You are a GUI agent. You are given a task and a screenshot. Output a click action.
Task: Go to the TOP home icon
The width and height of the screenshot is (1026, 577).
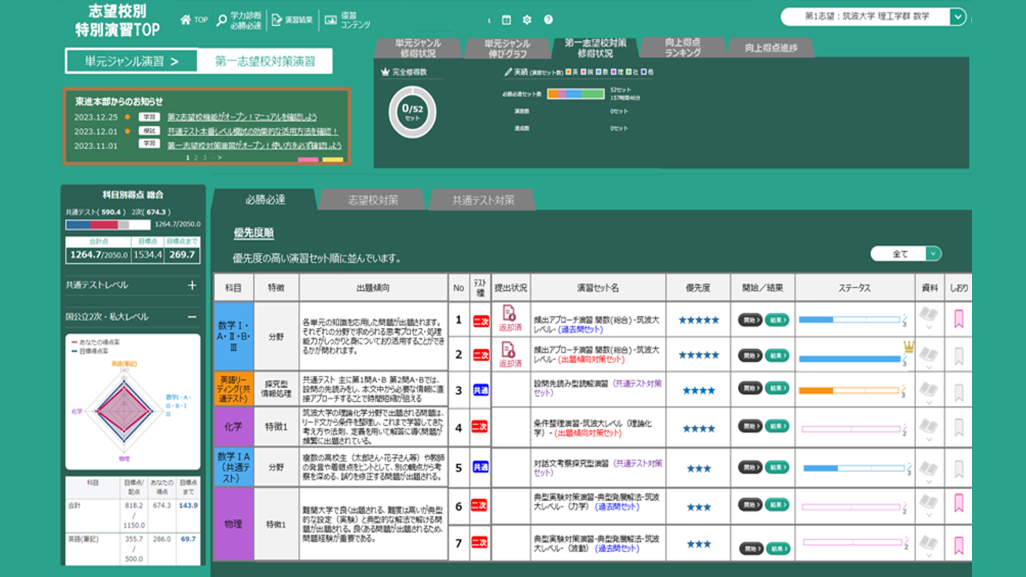click(186, 20)
